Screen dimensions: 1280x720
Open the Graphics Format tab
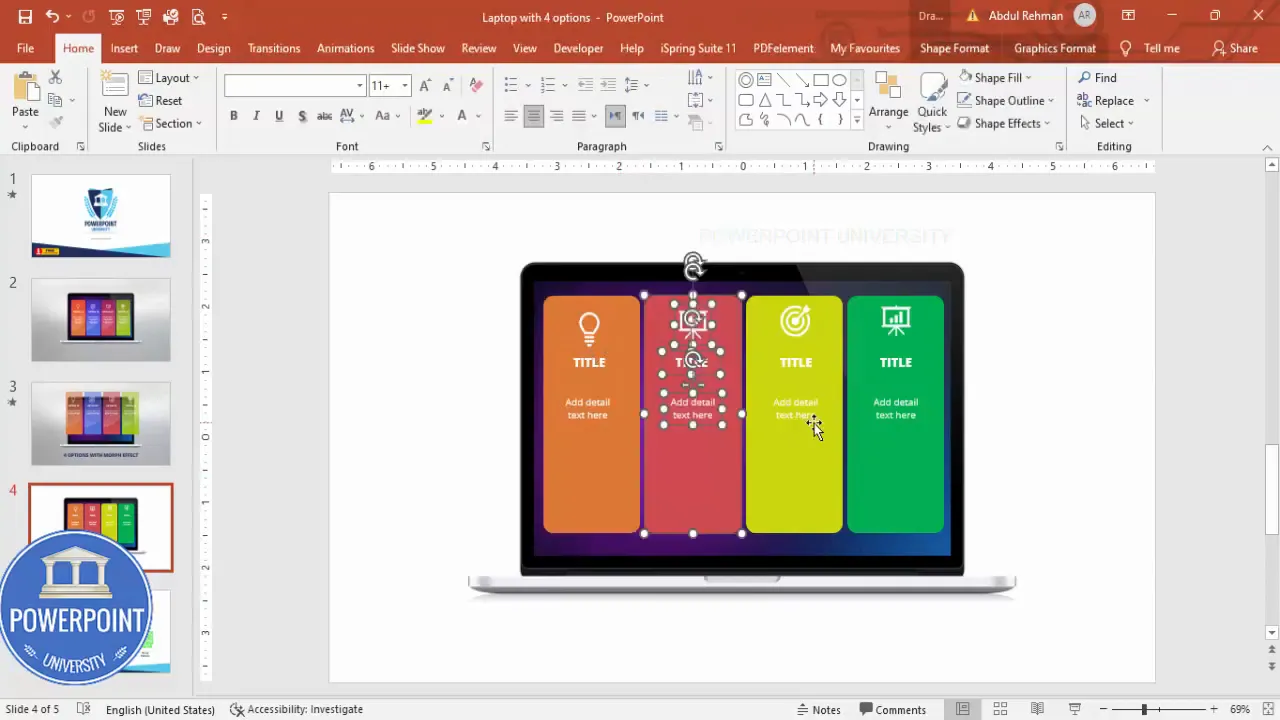(1054, 48)
